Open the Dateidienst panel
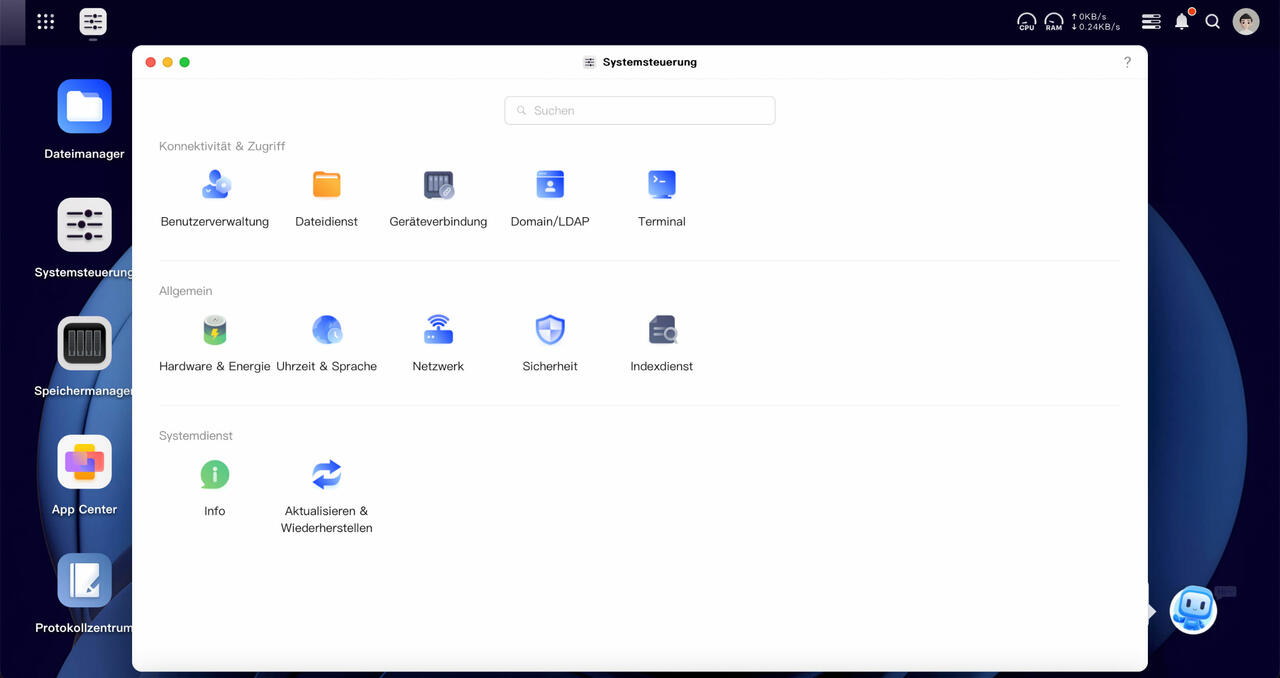Image resolution: width=1280 pixels, height=678 pixels. click(x=326, y=199)
